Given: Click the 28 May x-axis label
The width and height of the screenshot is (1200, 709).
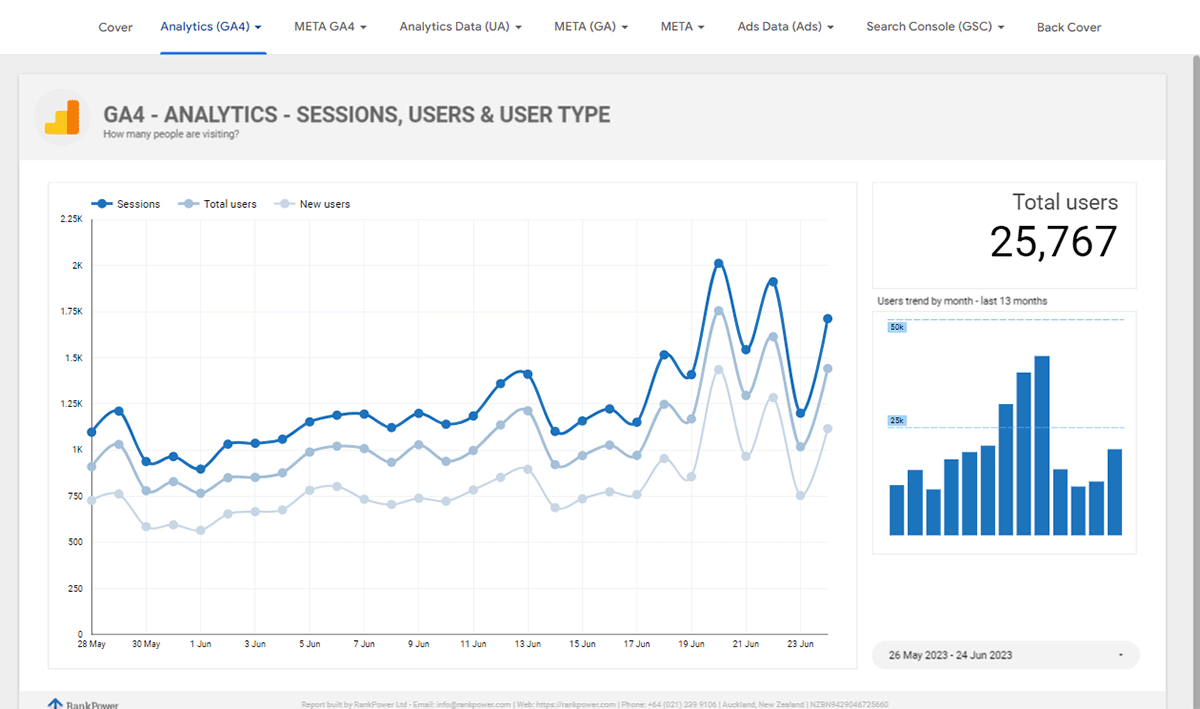Looking at the screenshot, I should click(x=93, y=644).
